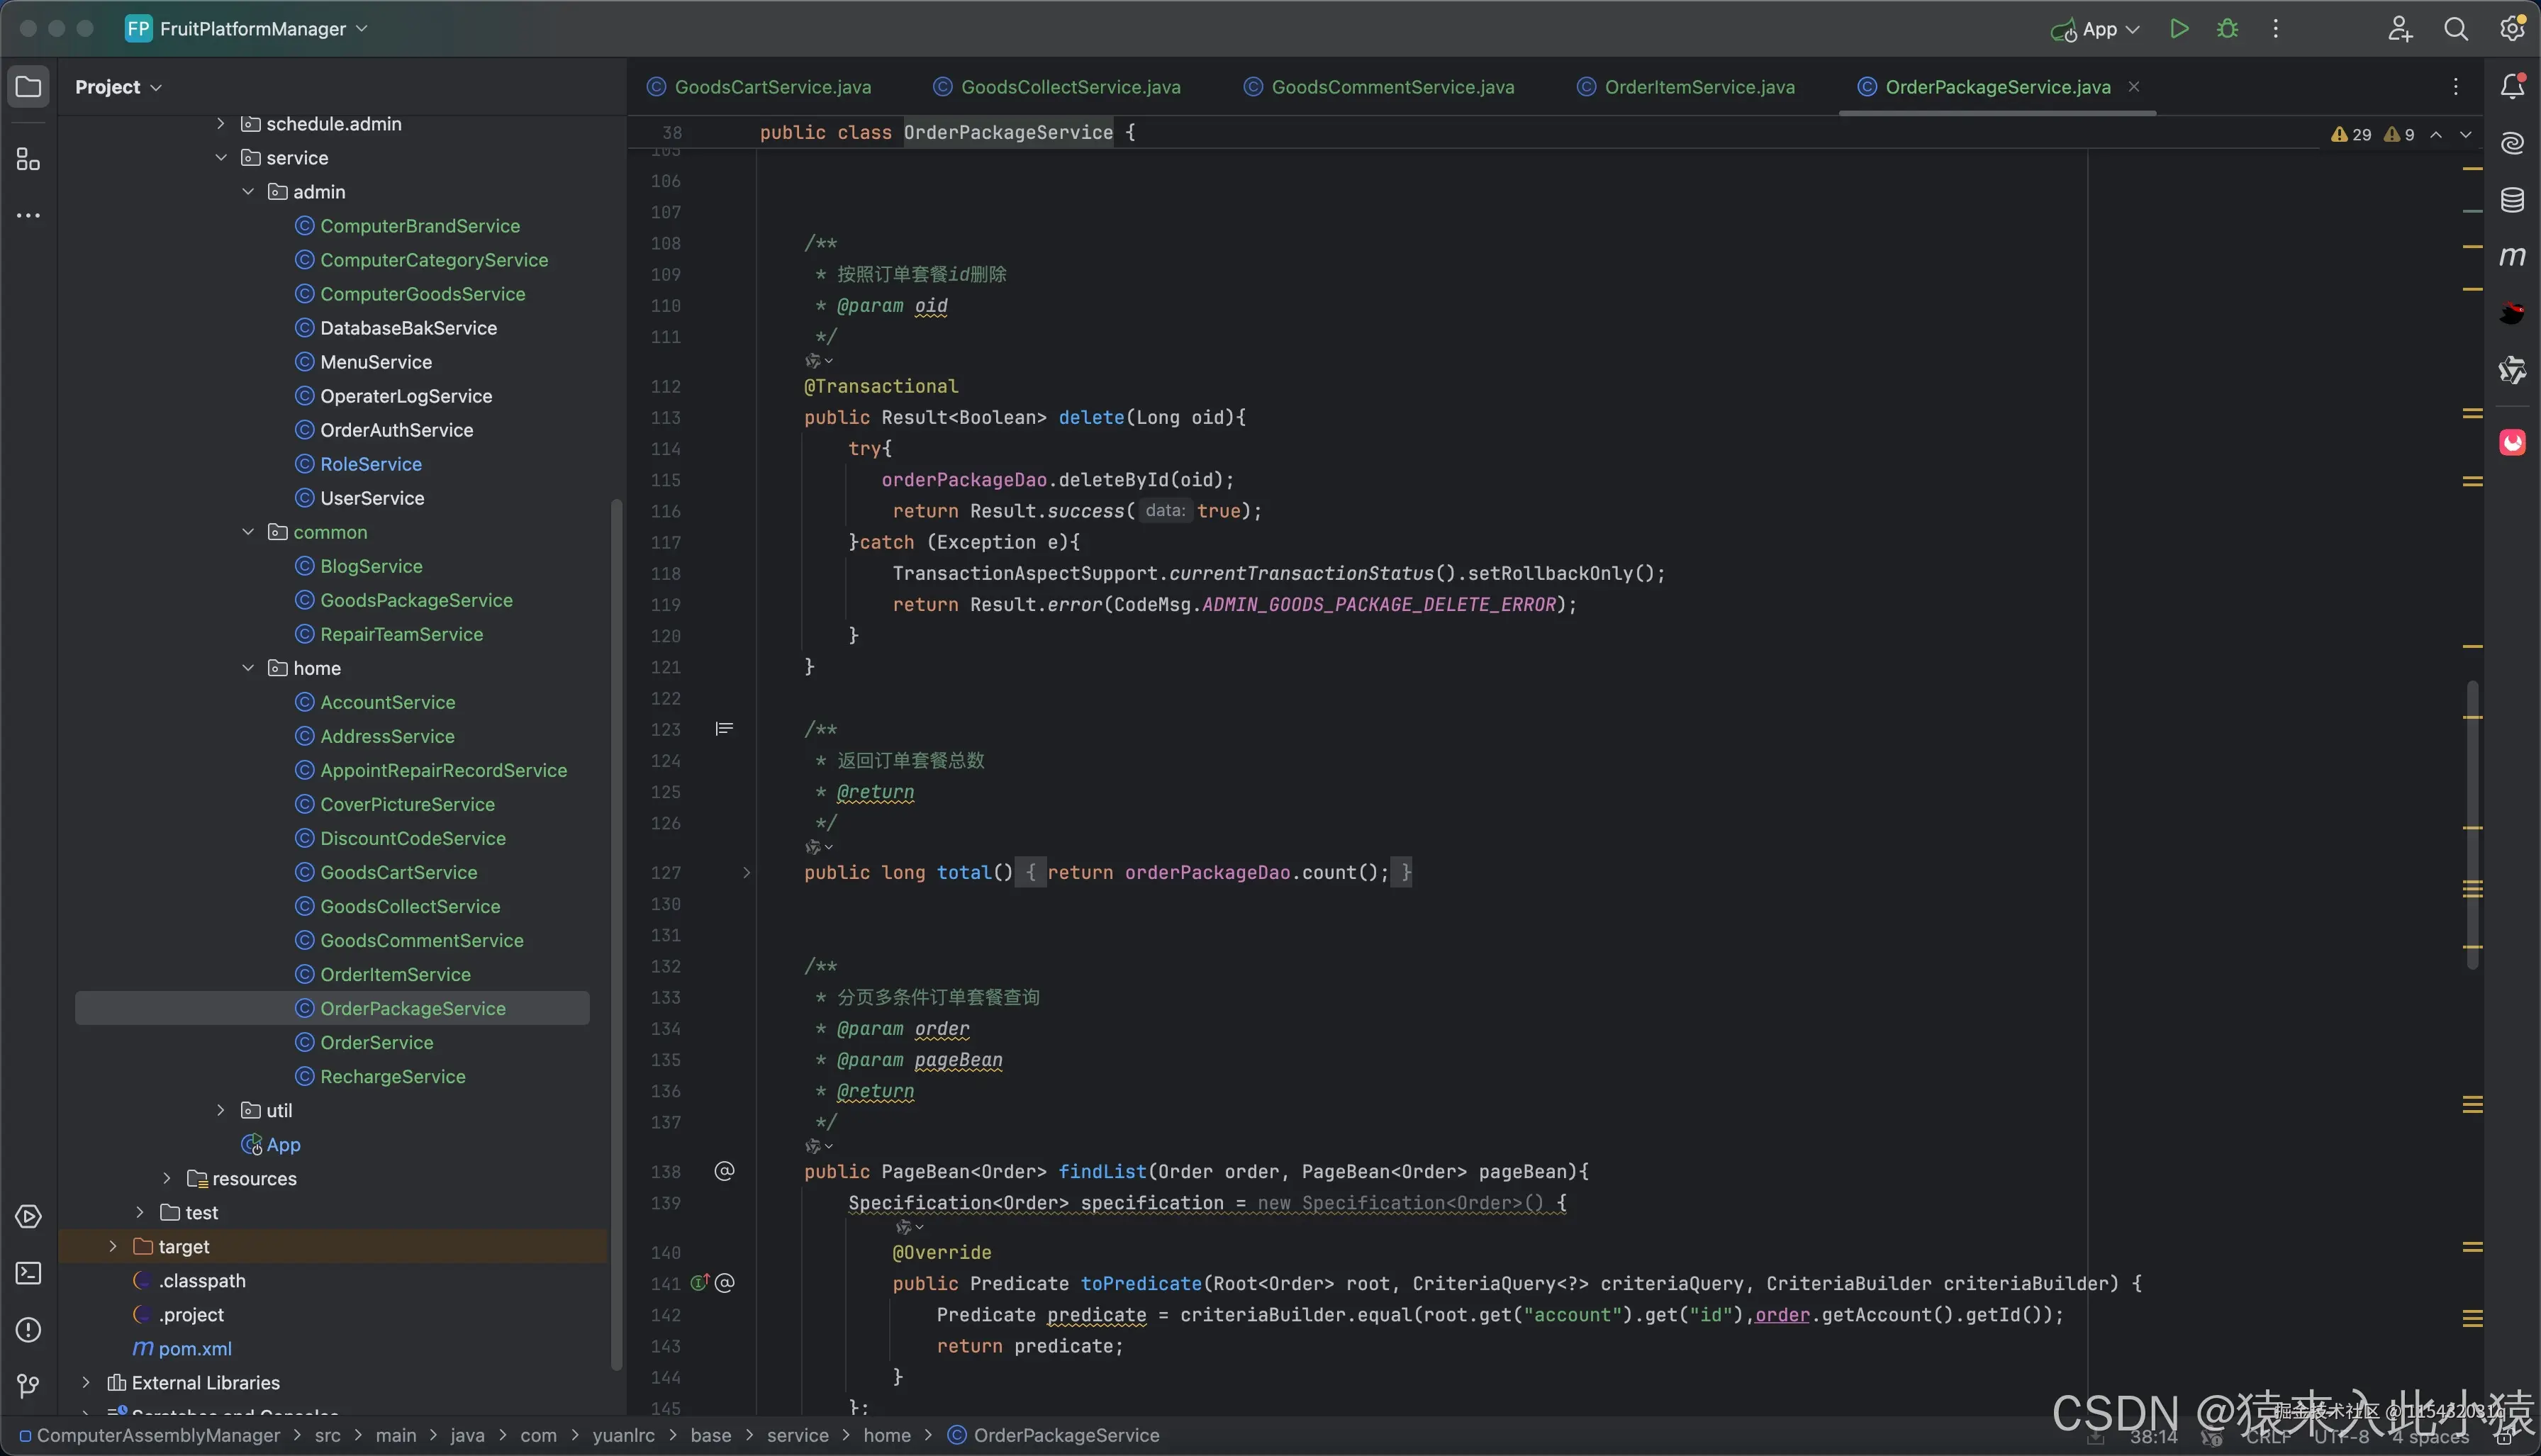
Task: Switch to the GoodsCartService.java tab
Action: pyautogui.click(x=772, y=87)
